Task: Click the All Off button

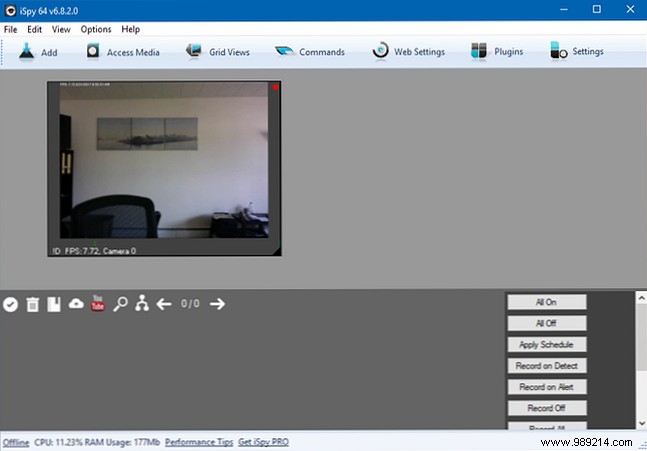Action: tap(547, 323)
